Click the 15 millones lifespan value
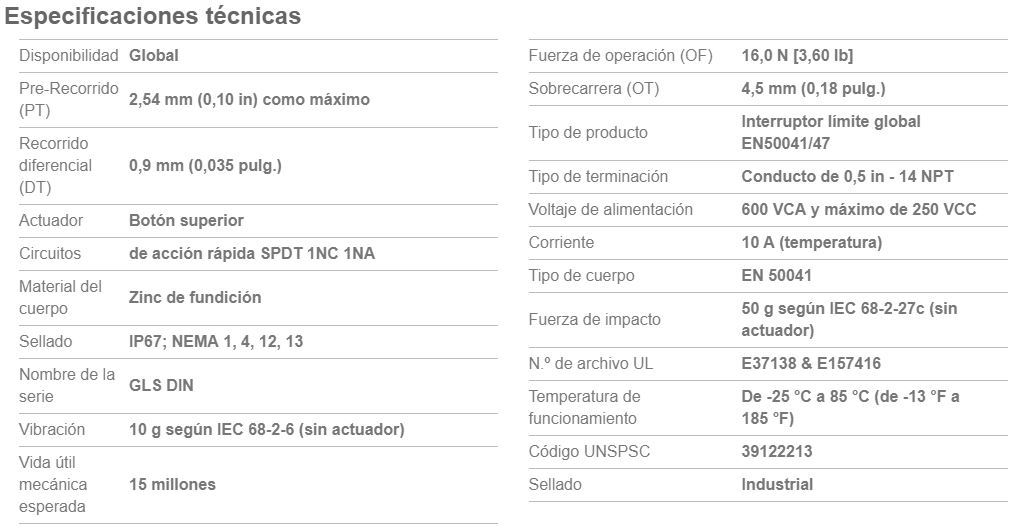The height and width of the screenshot is (531, 1018). click(172, 485)
